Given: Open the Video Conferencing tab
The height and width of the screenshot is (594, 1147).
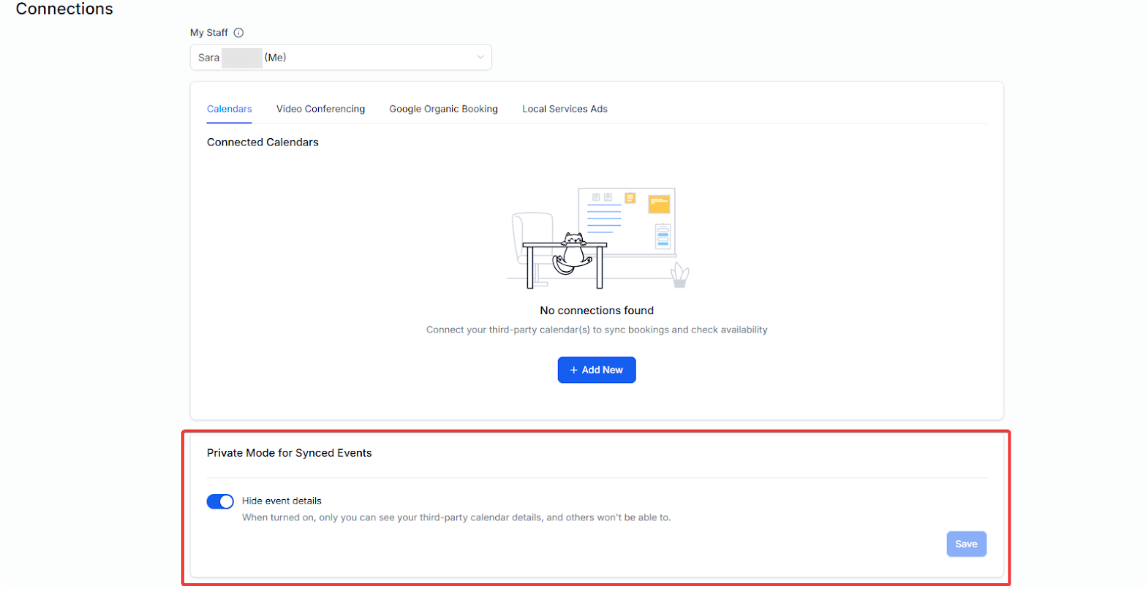Looking at the screenshot, I should pyautogui.click(x=320, y=109).
